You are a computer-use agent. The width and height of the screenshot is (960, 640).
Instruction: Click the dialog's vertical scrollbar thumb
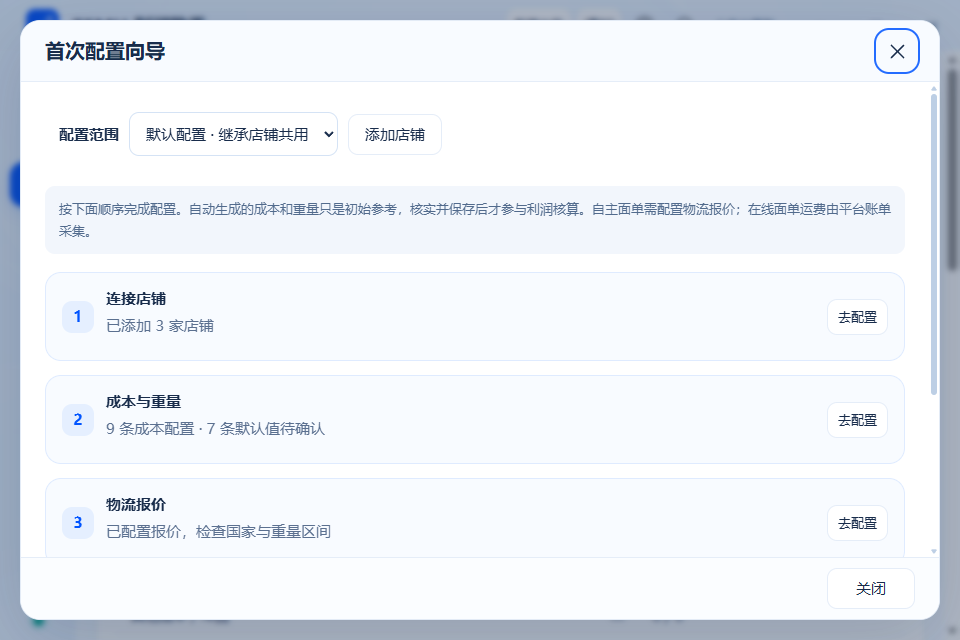934,245
